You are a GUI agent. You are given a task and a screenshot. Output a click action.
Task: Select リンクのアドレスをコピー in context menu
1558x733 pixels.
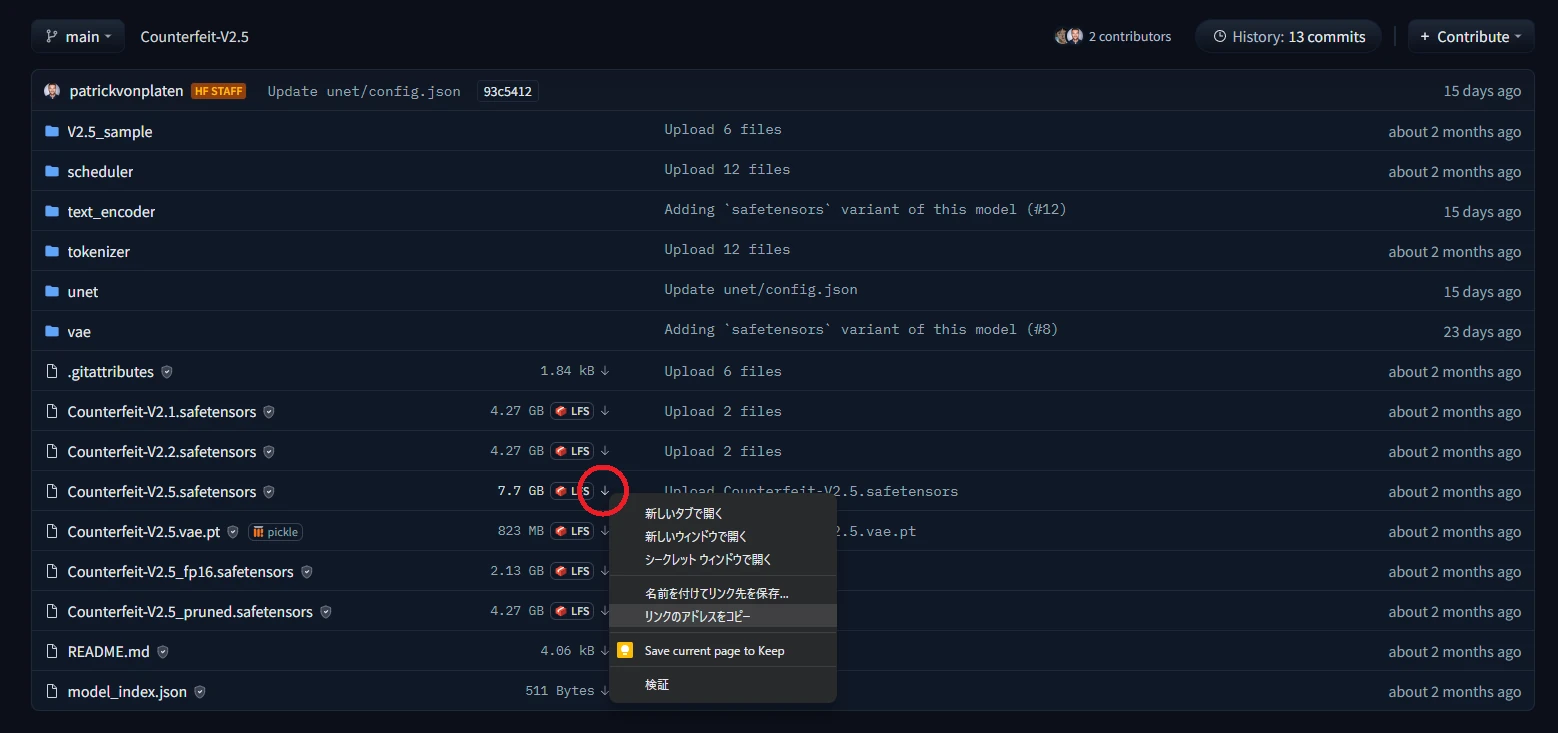coord(697,616)
